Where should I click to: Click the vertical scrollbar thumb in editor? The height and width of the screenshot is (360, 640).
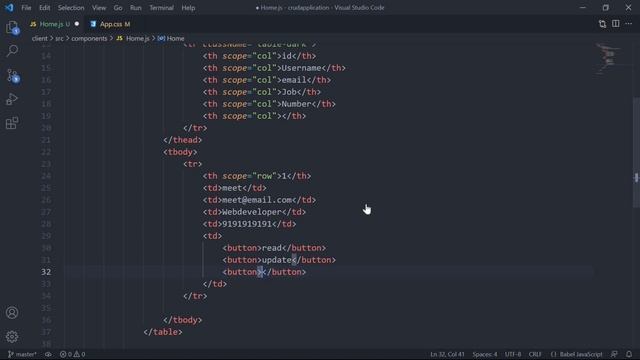(636, 153)
